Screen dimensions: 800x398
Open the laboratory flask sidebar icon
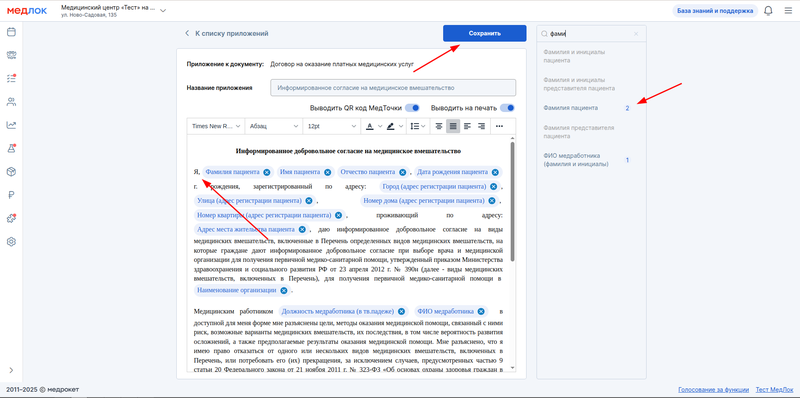(11, 148)
